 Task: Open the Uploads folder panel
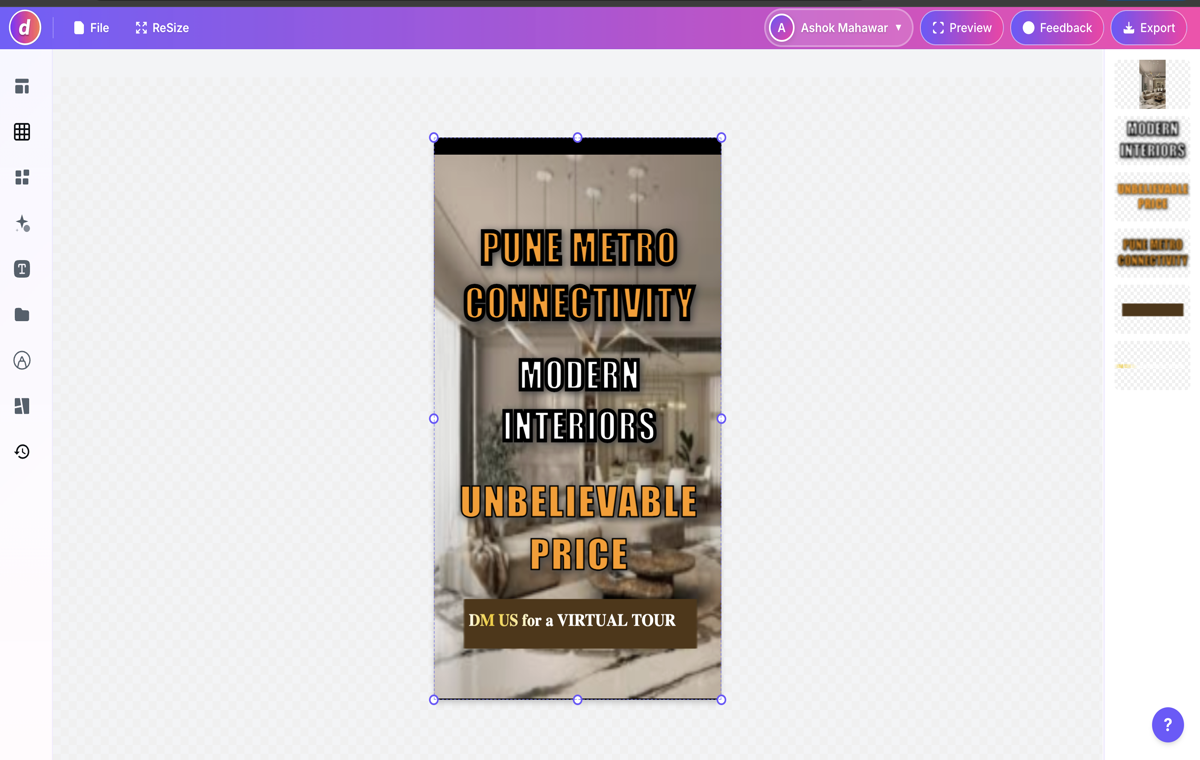[22, 314]
